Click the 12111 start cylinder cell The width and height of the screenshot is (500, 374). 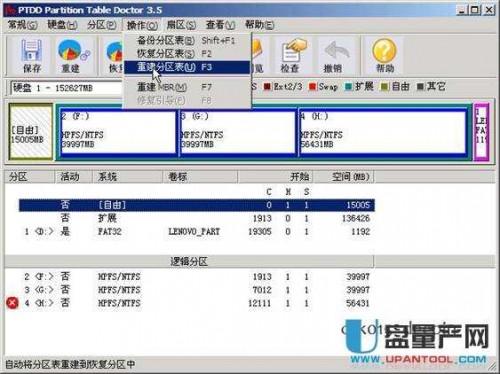point(260,303)
